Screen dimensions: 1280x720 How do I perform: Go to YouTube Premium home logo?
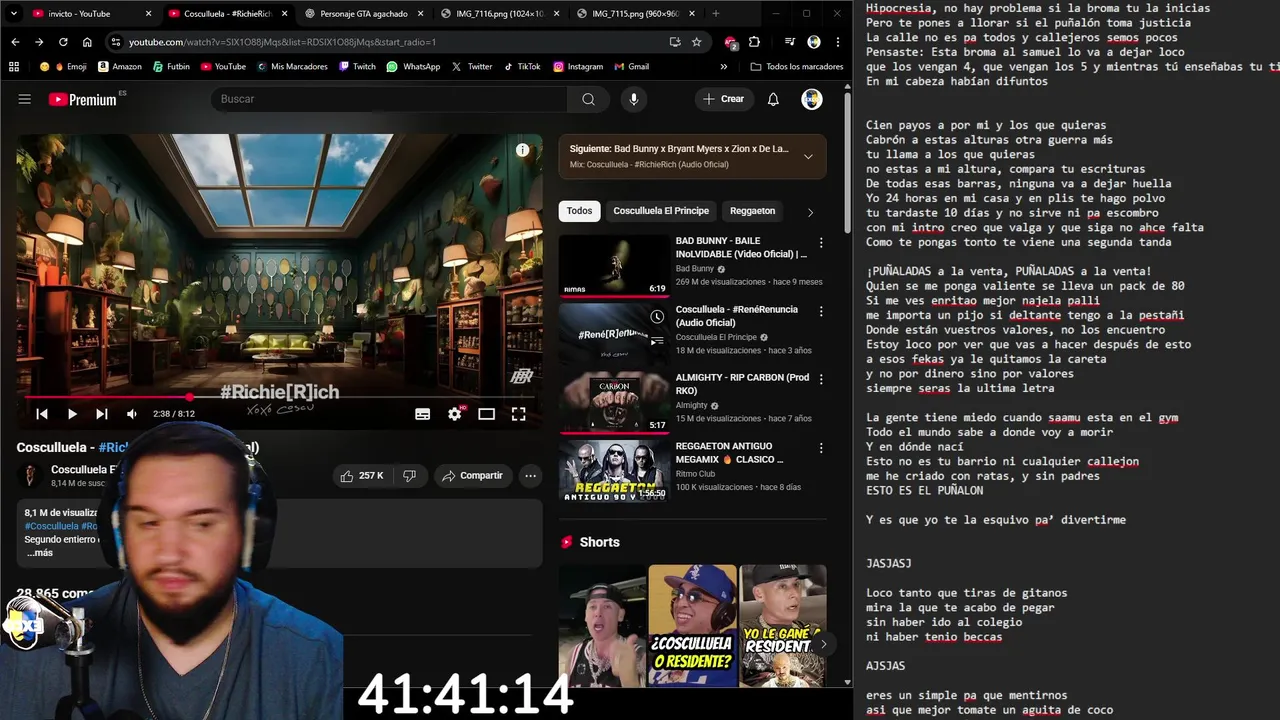83,99
